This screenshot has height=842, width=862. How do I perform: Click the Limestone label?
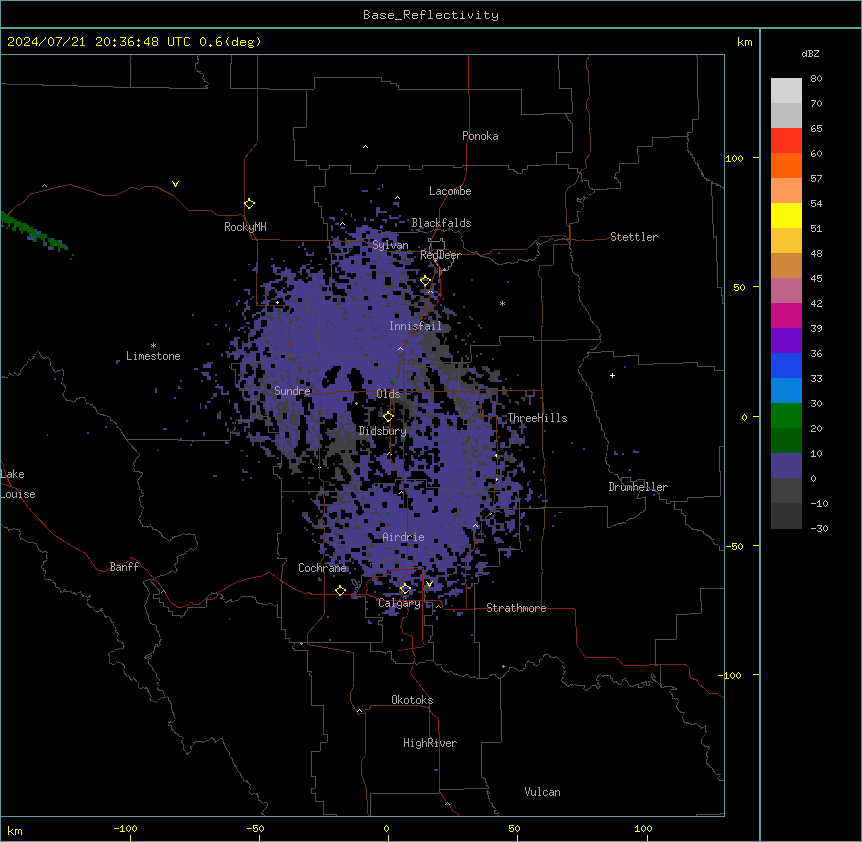[x=153, y=356]
